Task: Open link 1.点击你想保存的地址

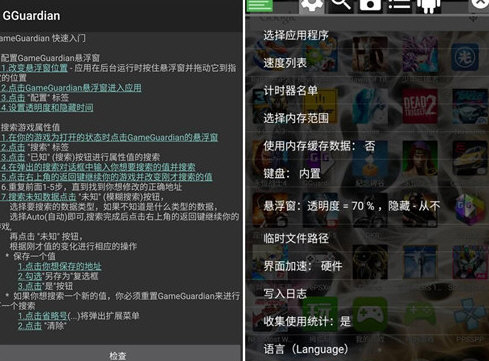Action: tap(60, 266)
